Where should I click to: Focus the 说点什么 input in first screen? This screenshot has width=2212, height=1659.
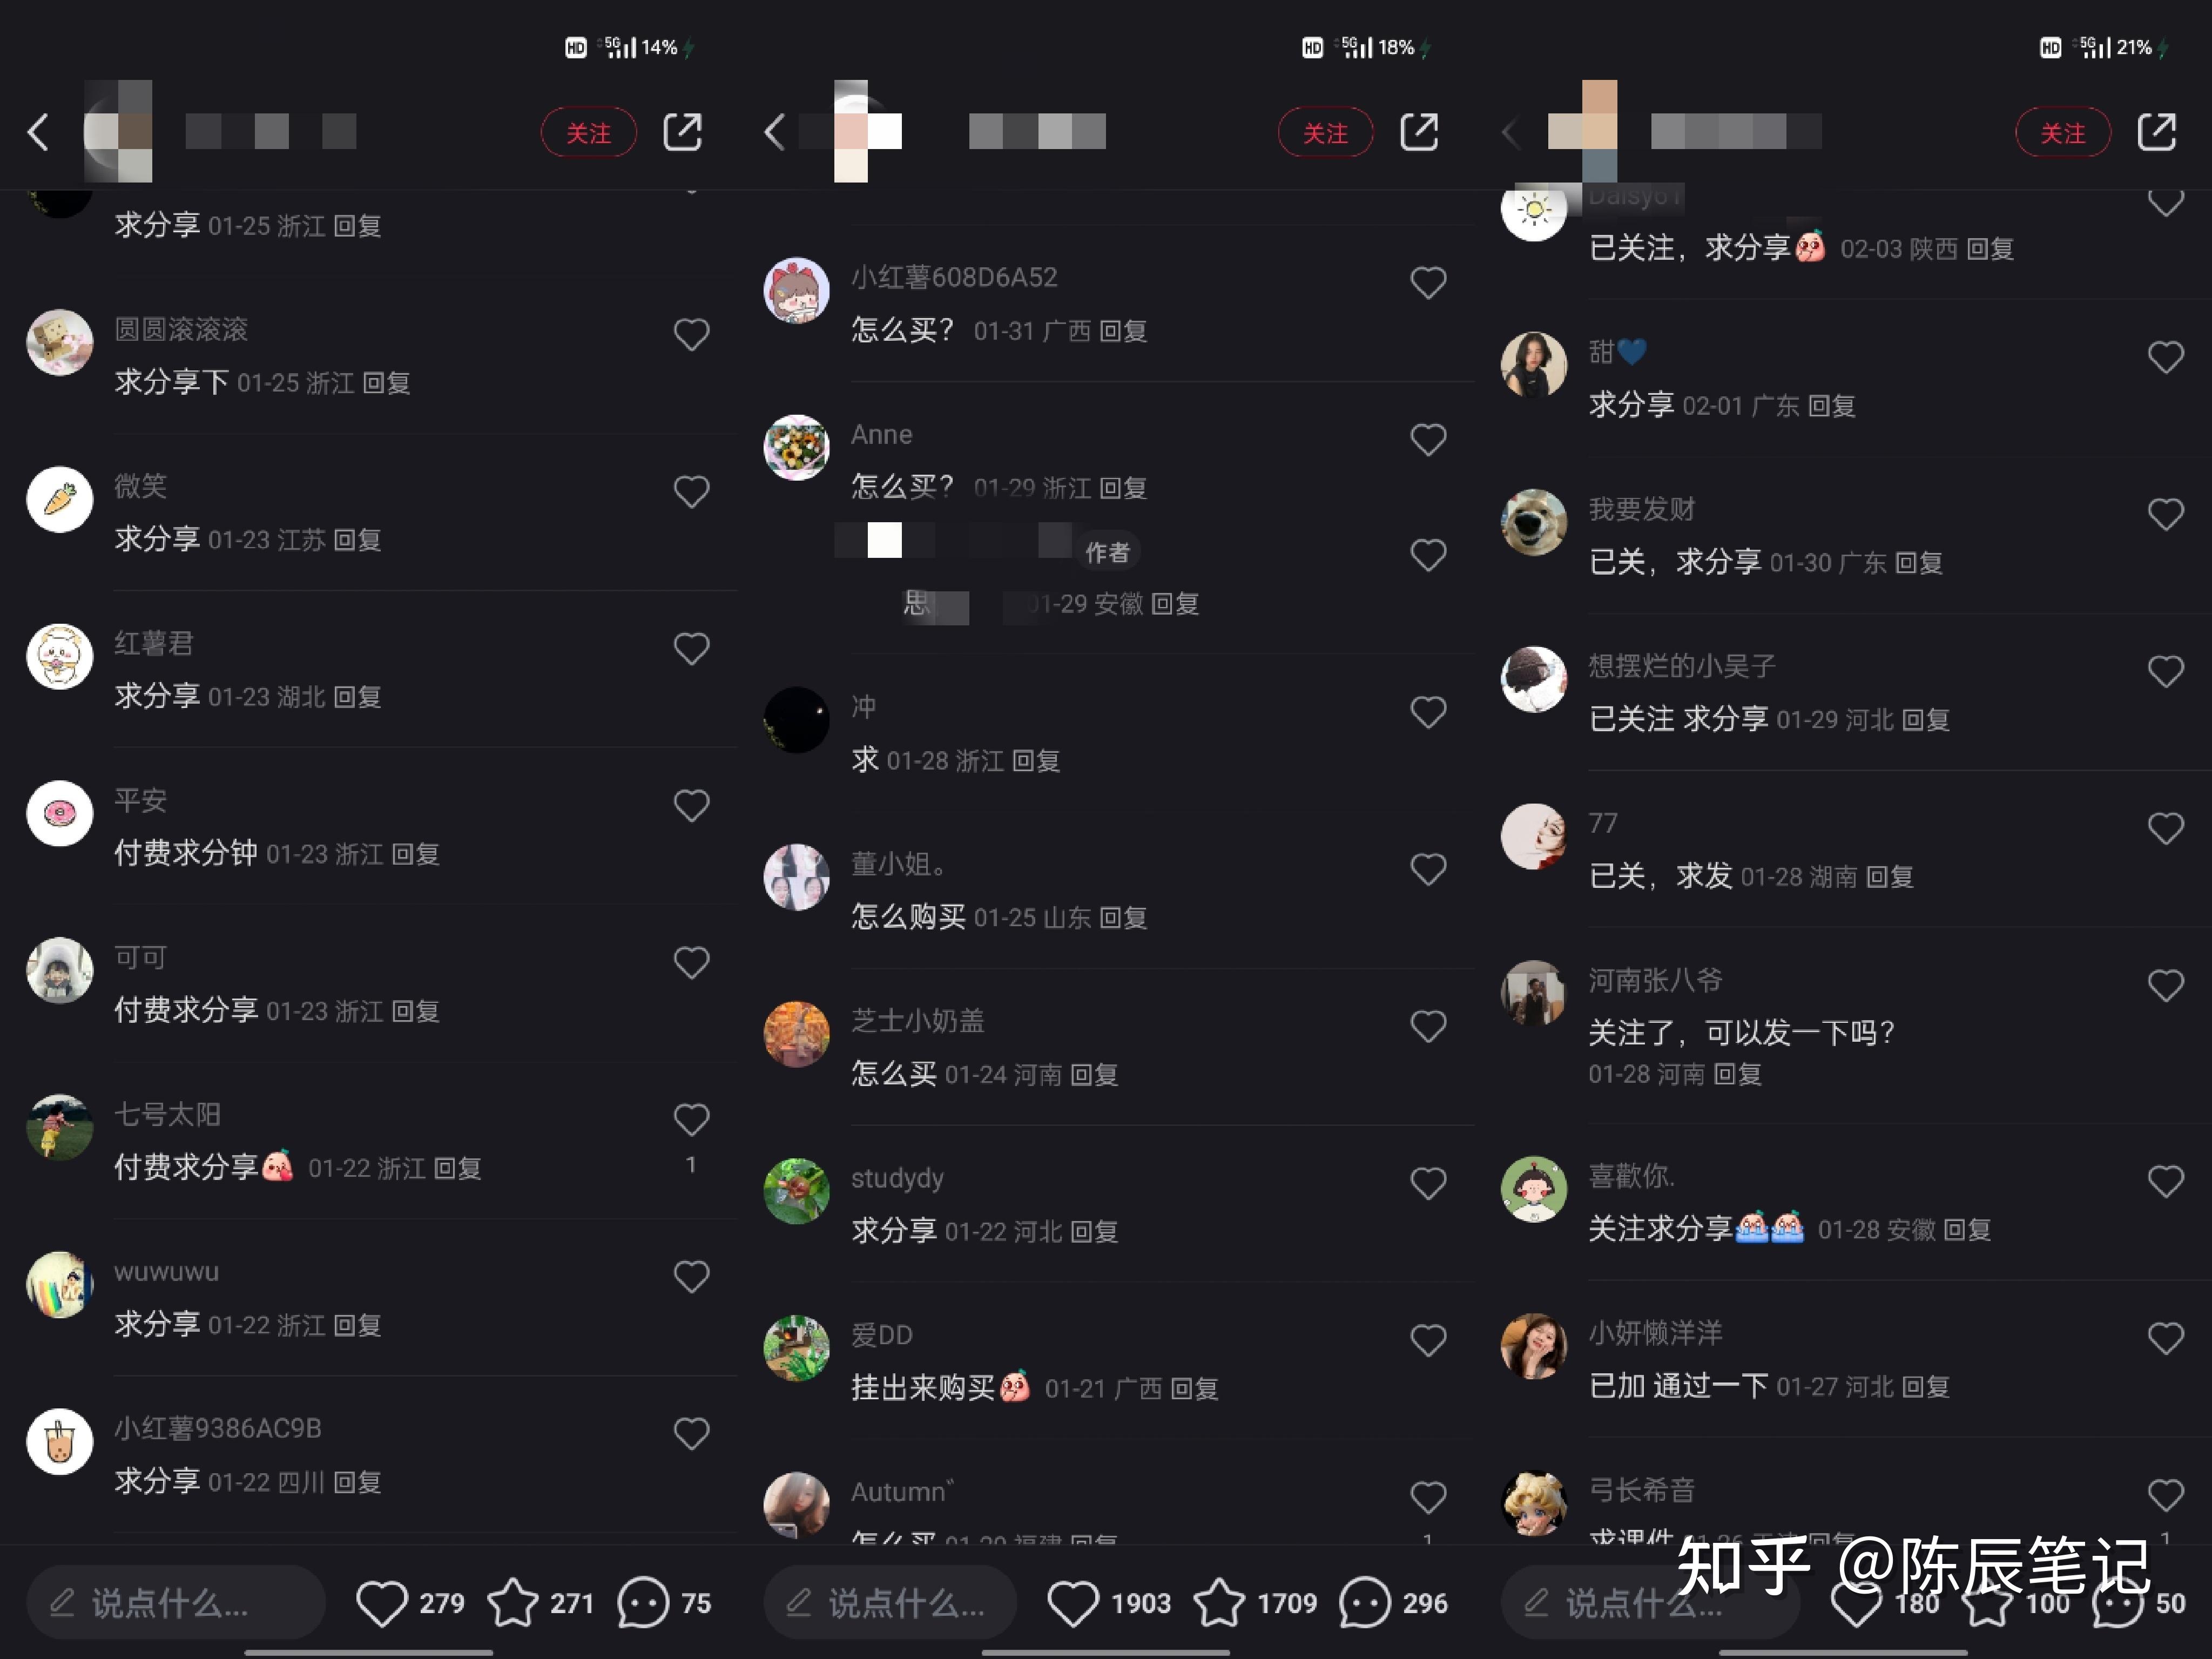pyautogui.click(x=176, y=1603)
